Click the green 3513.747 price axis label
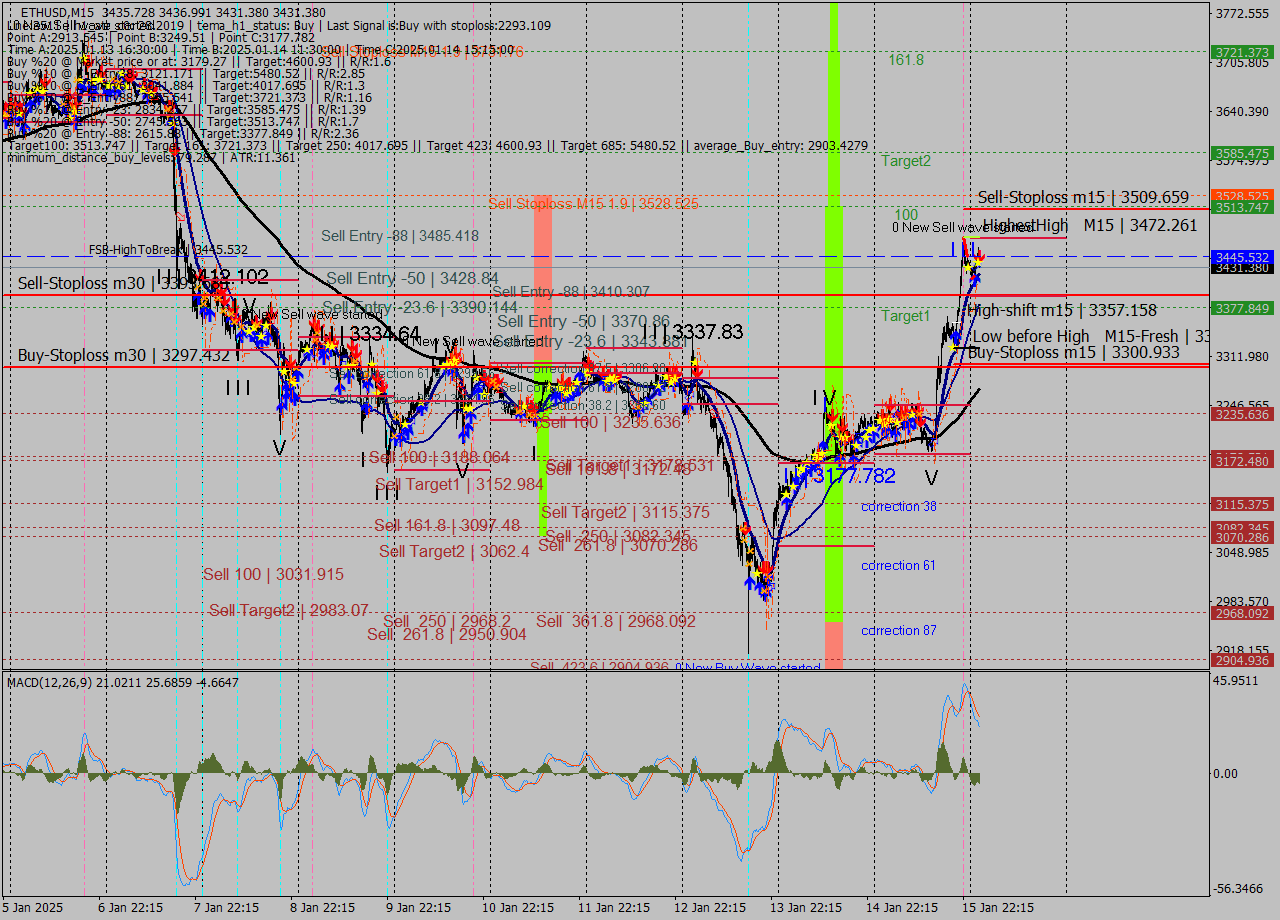The image size is (1280, 920). pos(1241,207)
